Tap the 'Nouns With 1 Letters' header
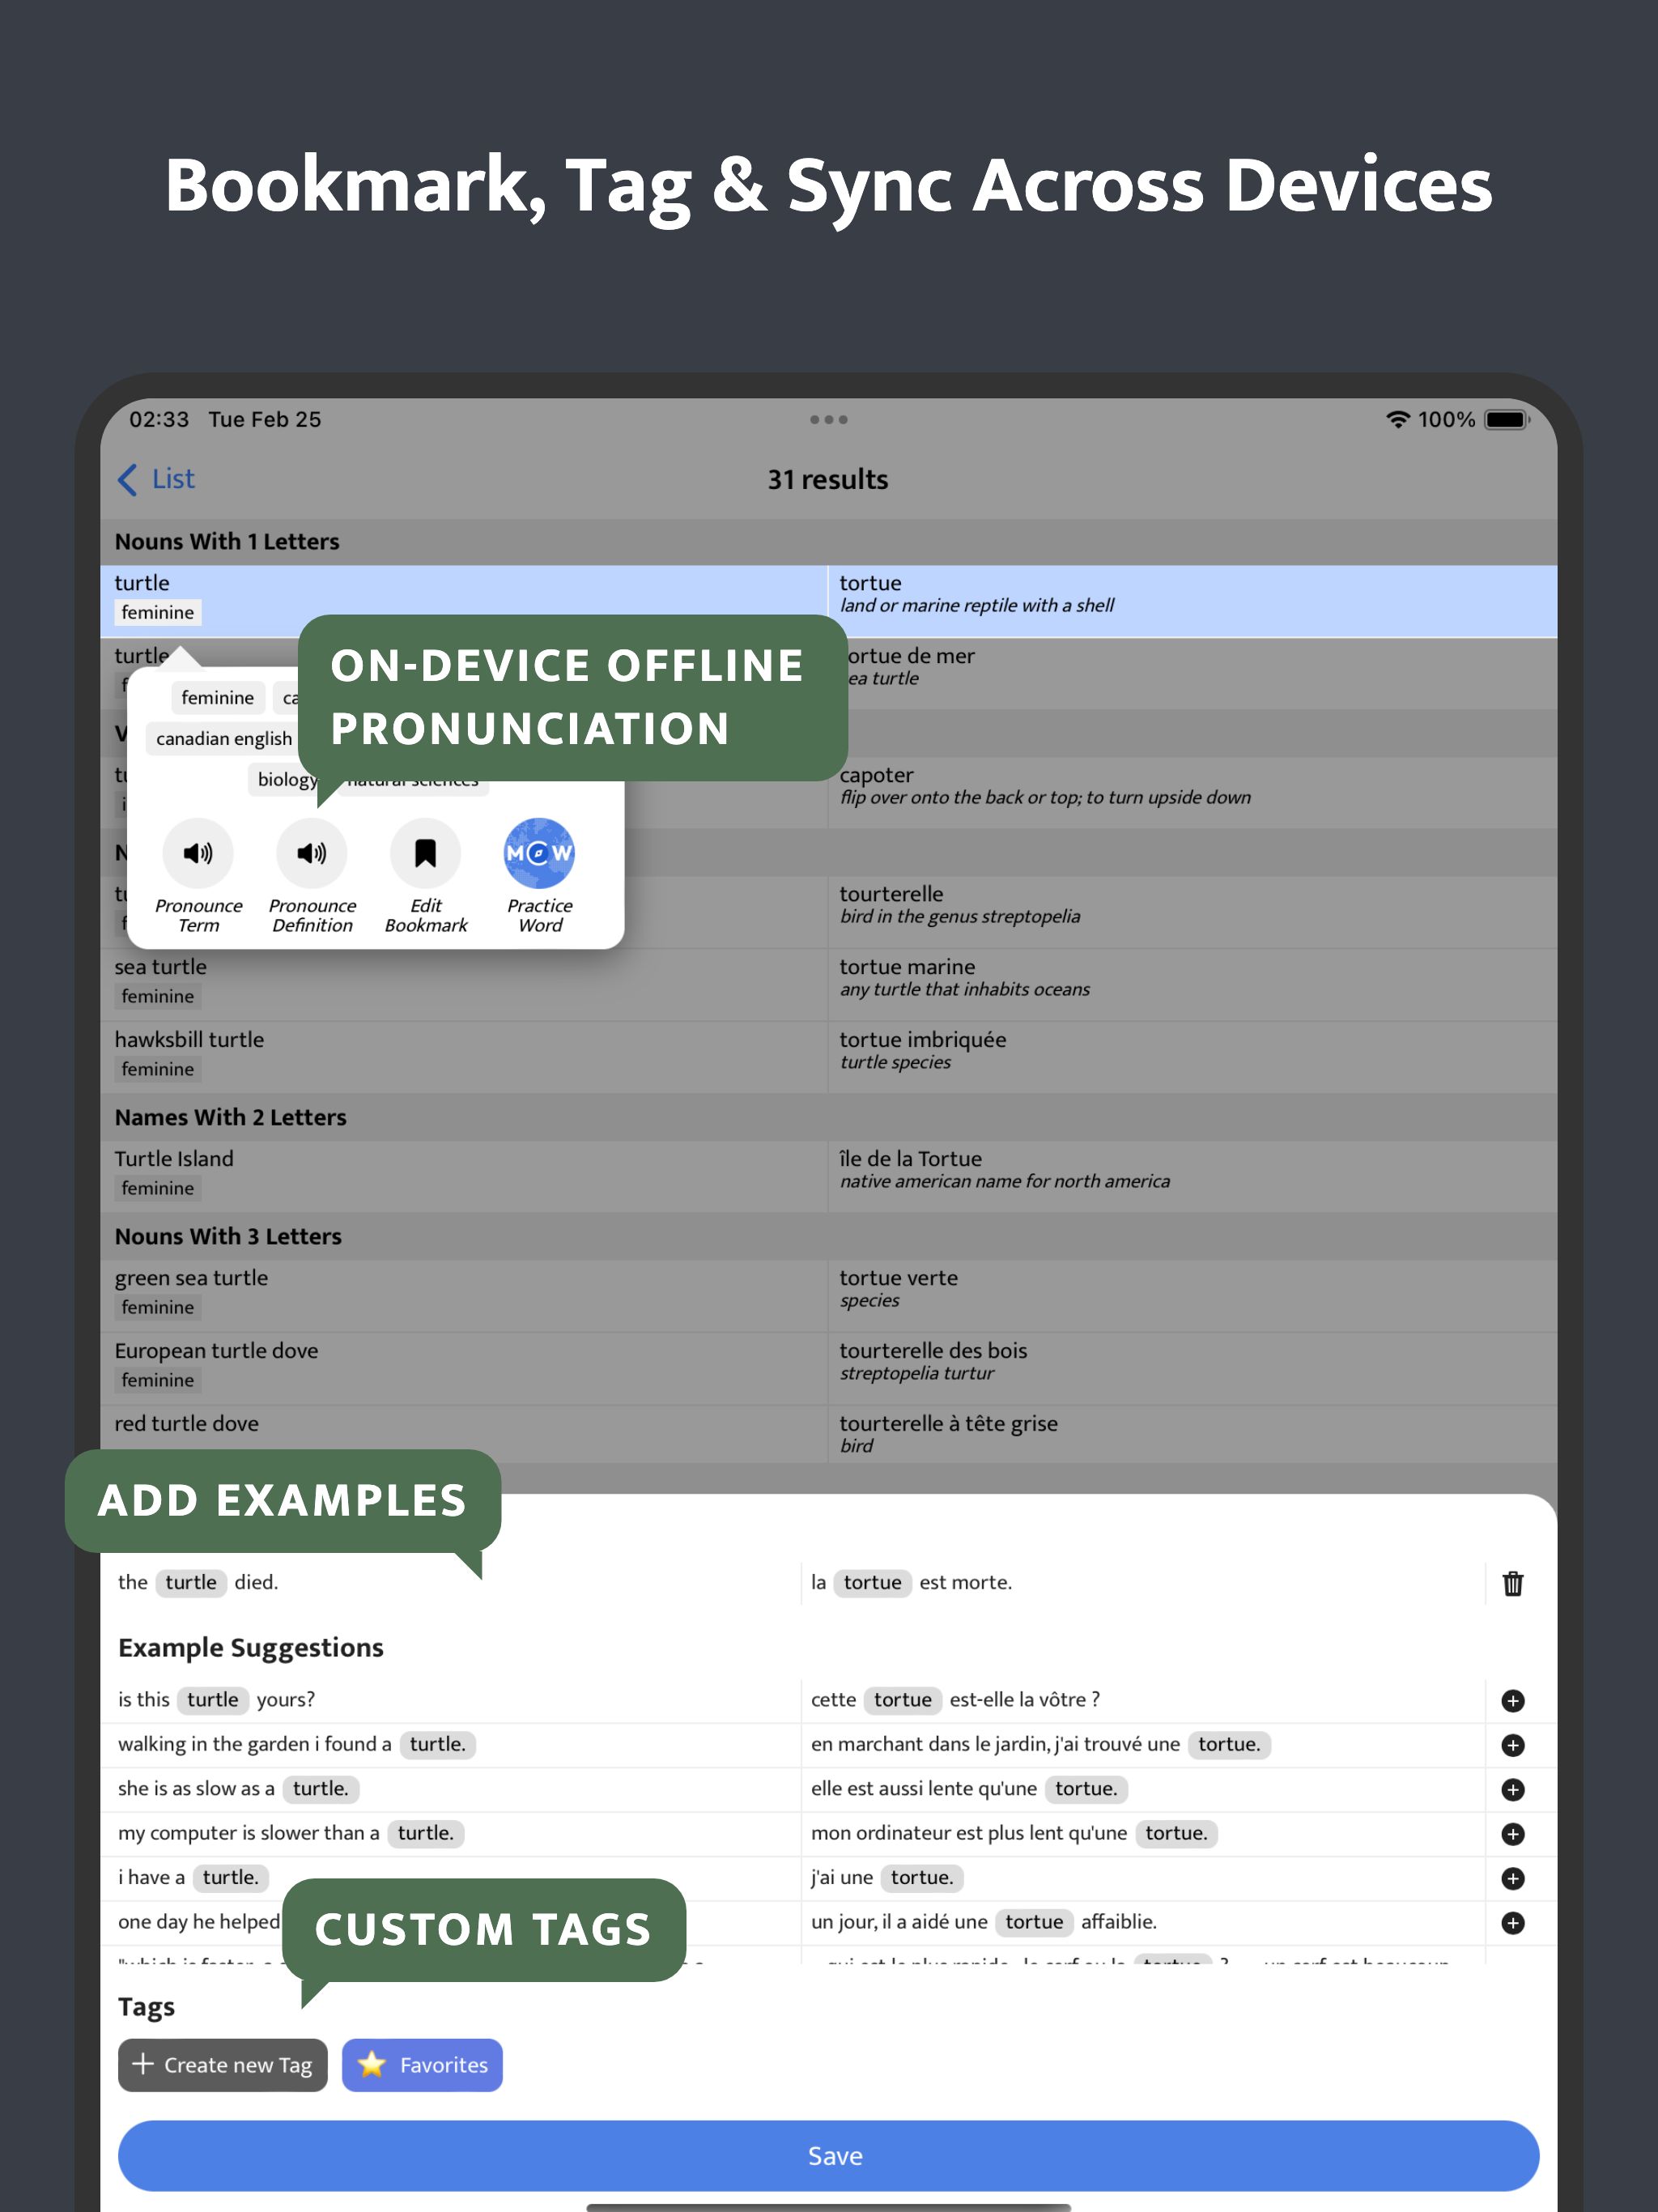 829,541
